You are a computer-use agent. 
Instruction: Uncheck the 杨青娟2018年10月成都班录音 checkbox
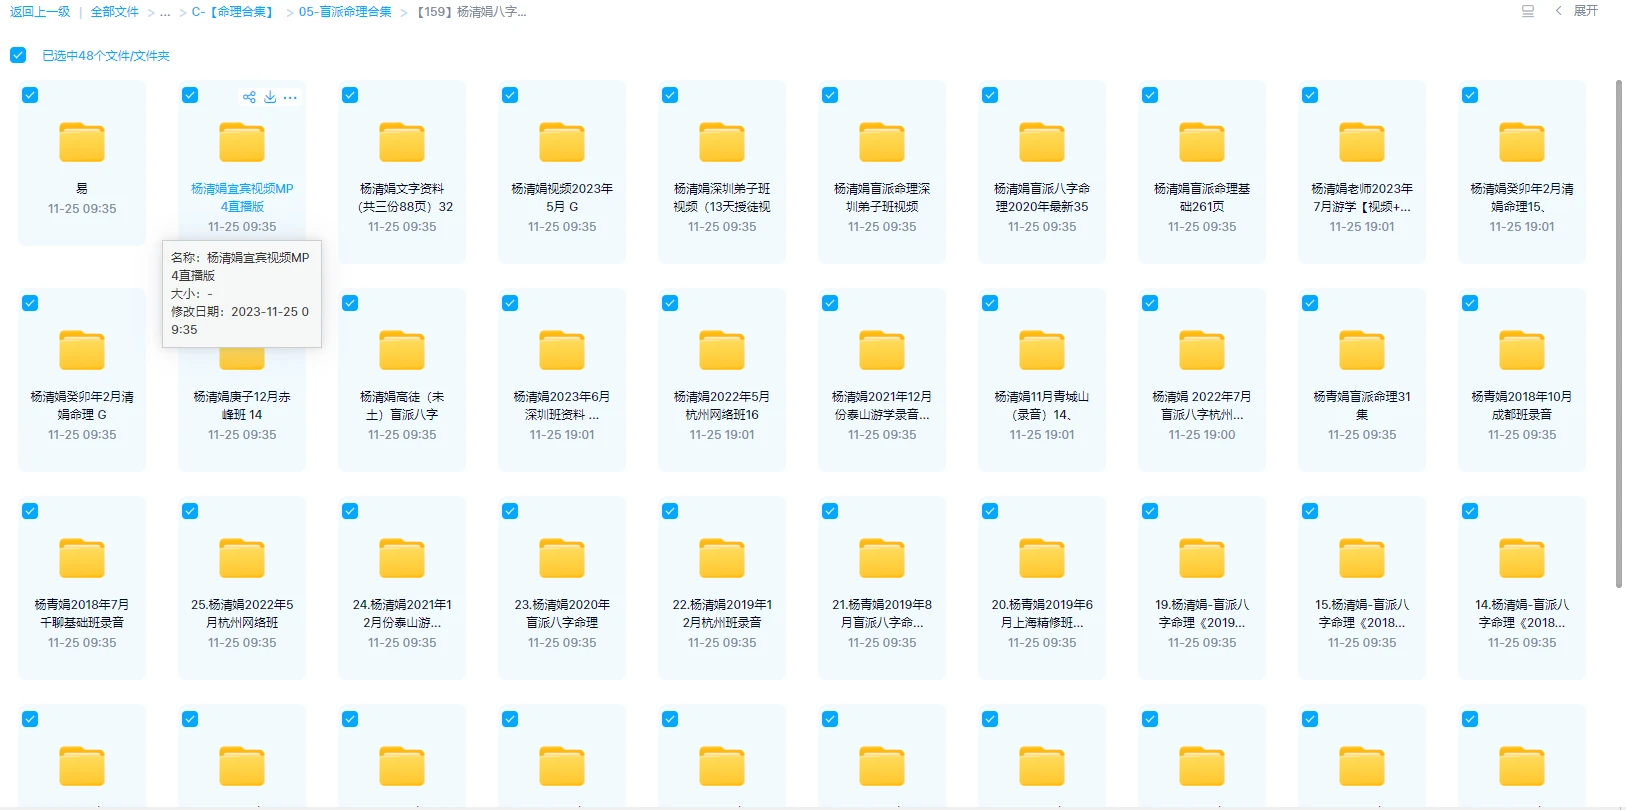pos(1470,303)
